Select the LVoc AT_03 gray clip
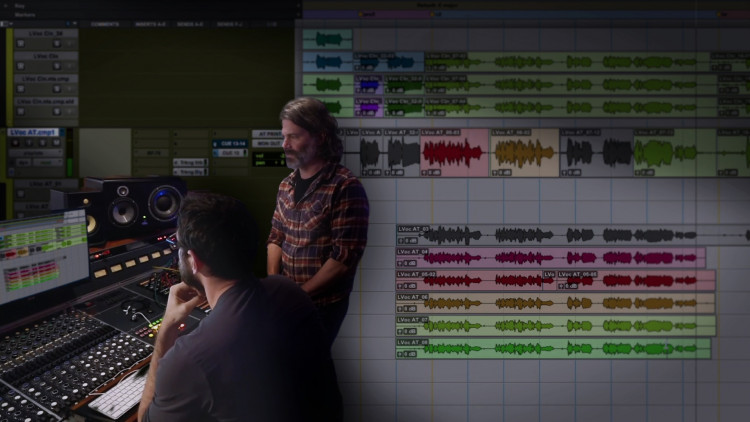 [x=573, y=235]
